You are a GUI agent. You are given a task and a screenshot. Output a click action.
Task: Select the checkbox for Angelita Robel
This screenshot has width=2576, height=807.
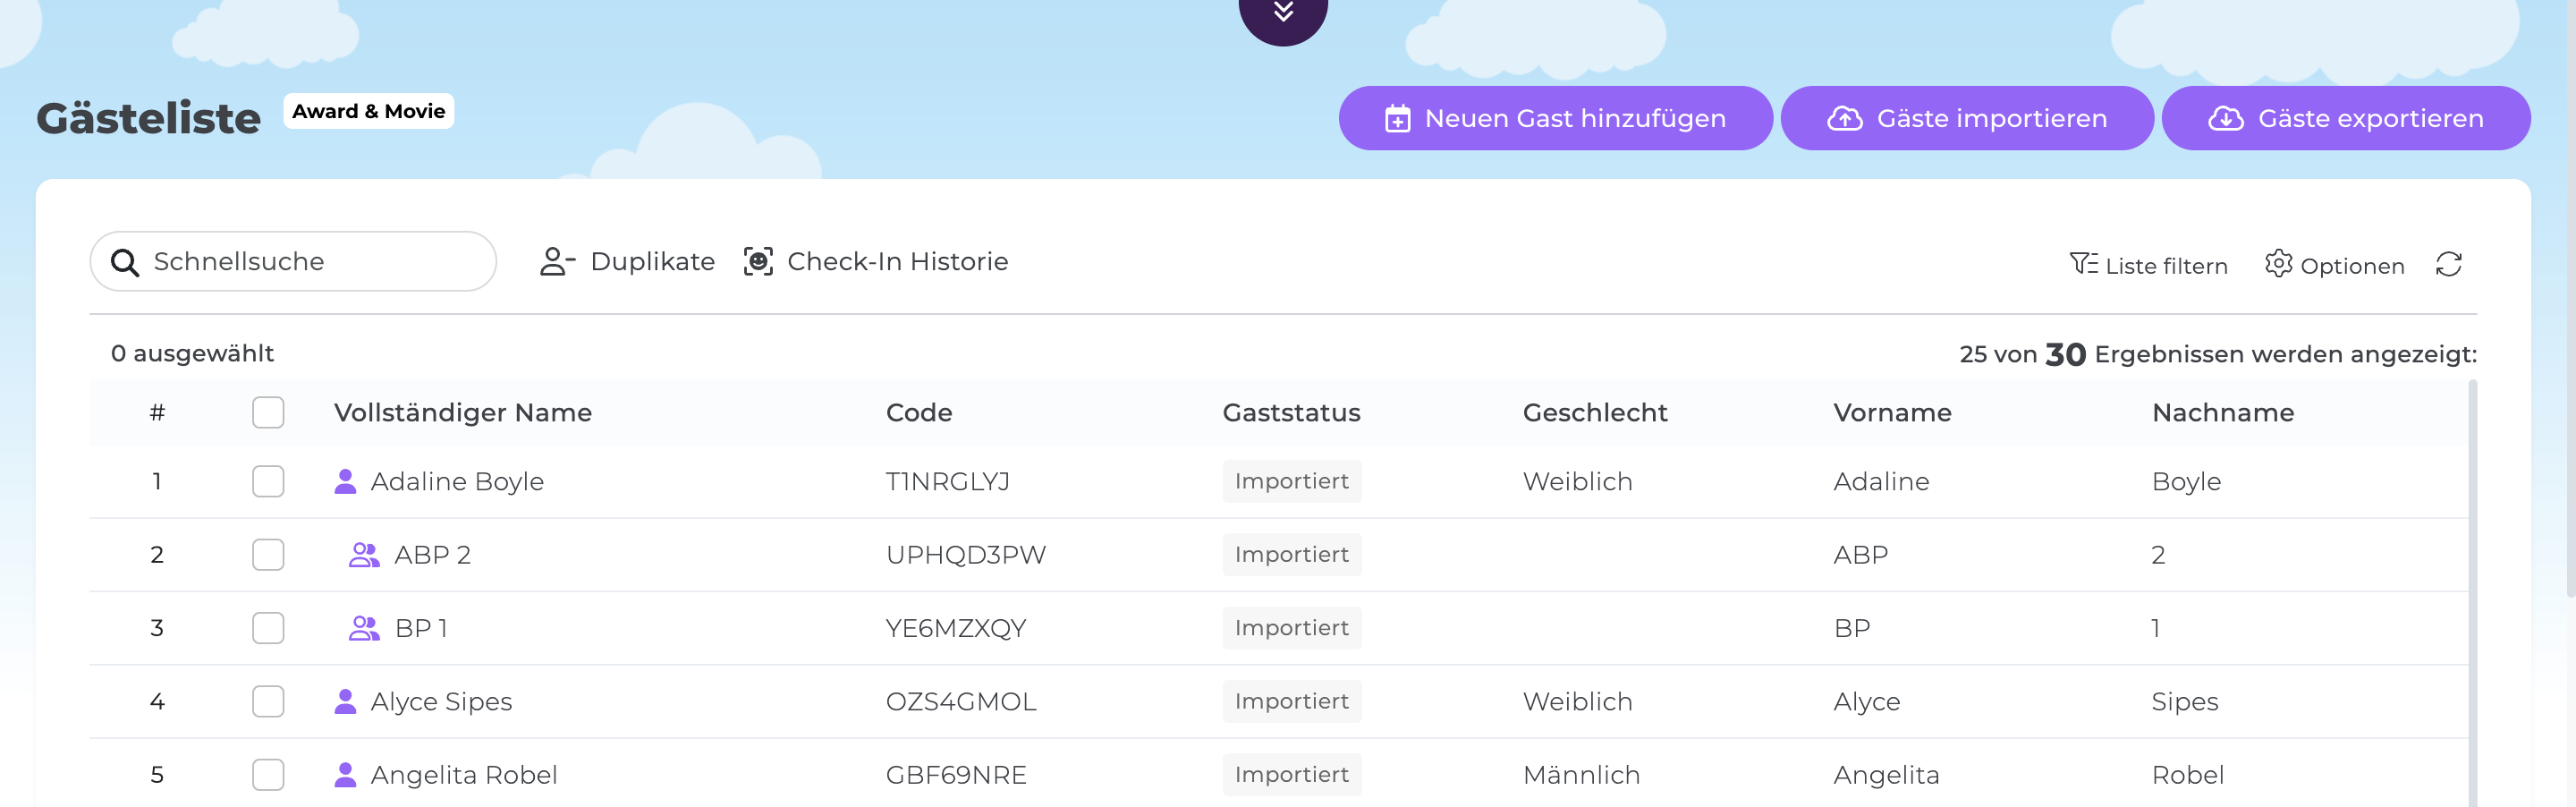[x=267, y=774]
